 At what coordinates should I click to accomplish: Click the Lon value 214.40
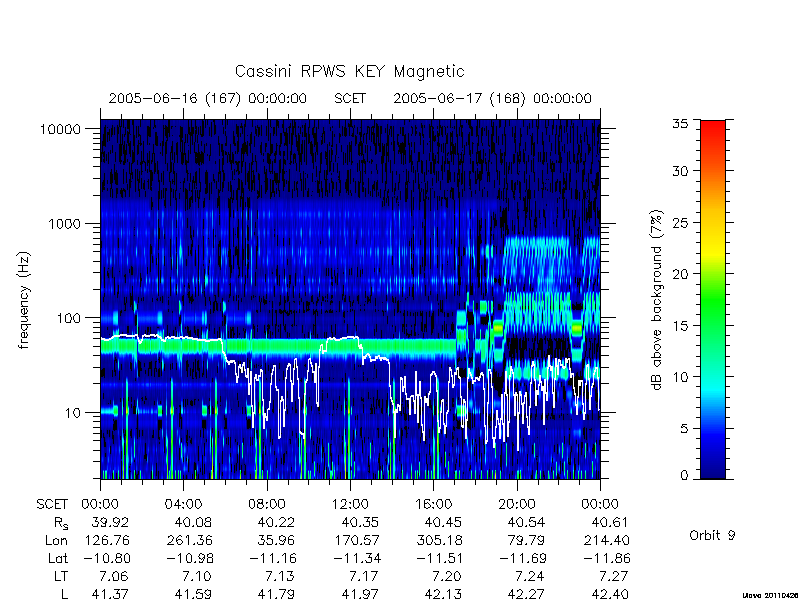(x=606, y=540)
